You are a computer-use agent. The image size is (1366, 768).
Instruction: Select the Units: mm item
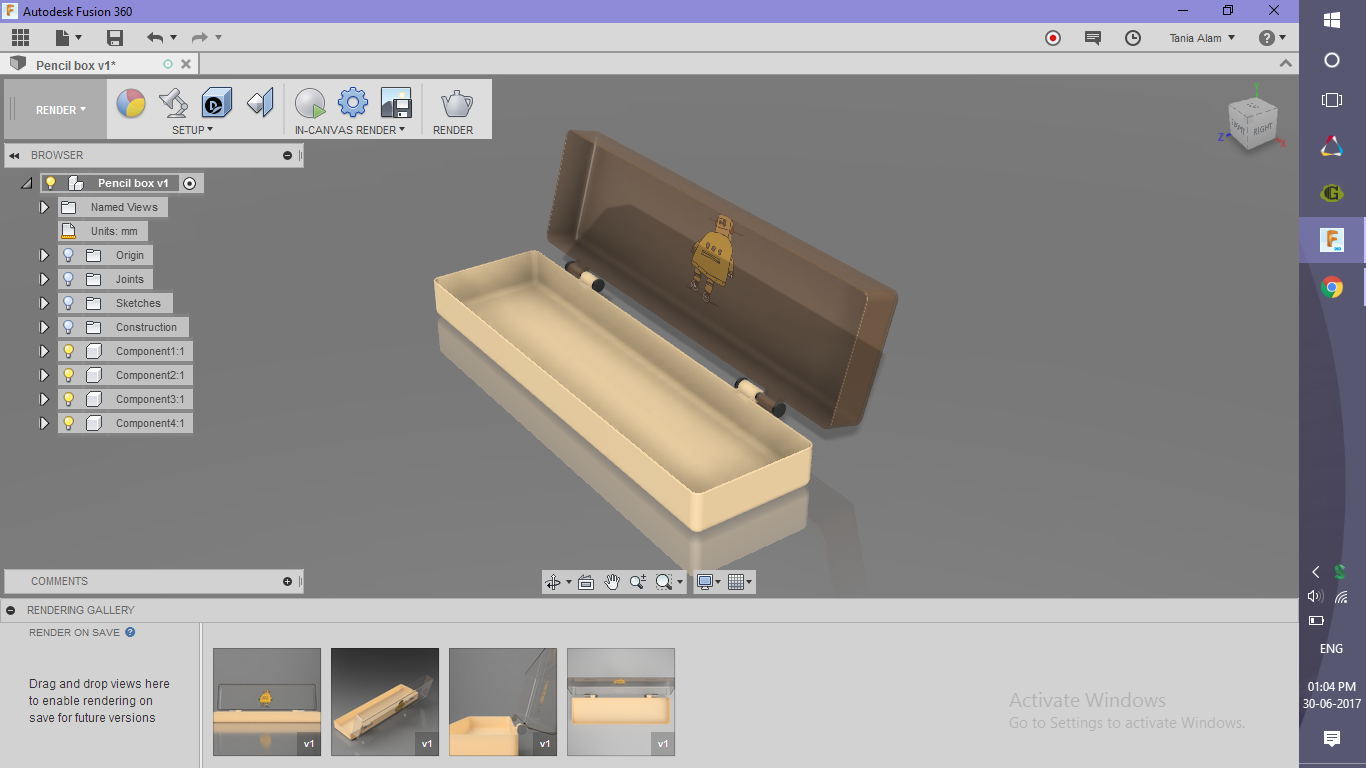pos(102,231)
